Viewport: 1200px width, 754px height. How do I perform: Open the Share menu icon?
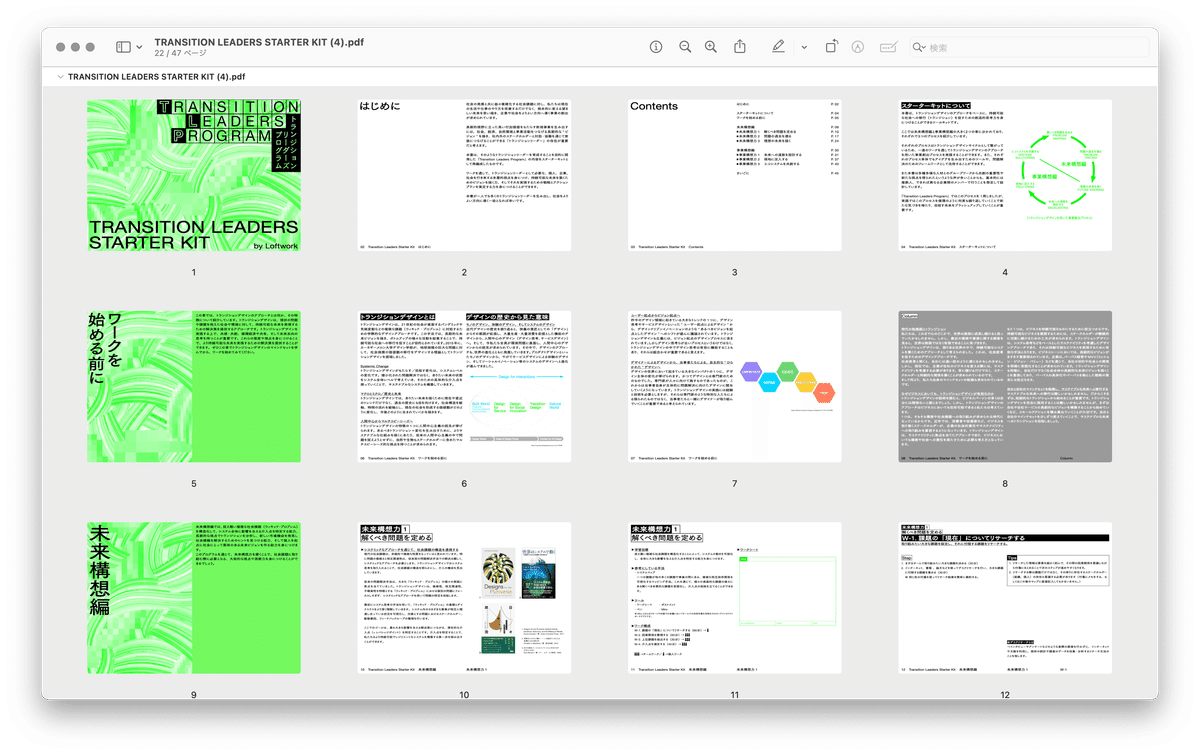pyautogui.click(x=740, y=47)
